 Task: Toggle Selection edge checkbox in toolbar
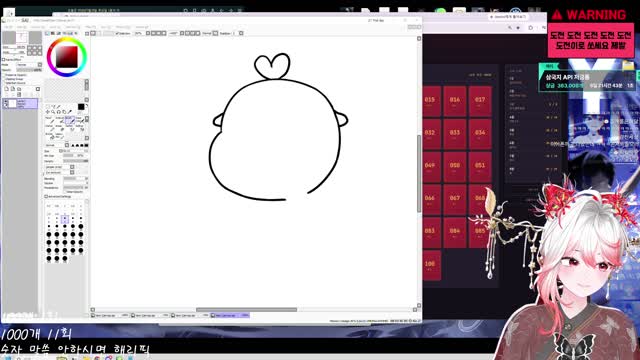coord(118,33)
